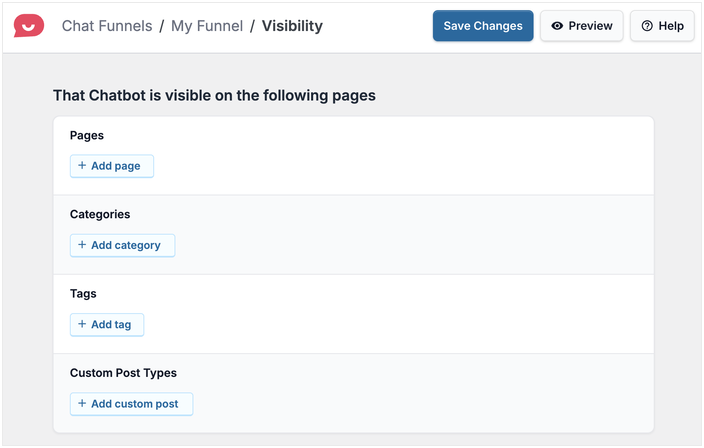Click the plus icon beside Add tag
This screenshot has height=448, width=704.
(x=82, y=324)
